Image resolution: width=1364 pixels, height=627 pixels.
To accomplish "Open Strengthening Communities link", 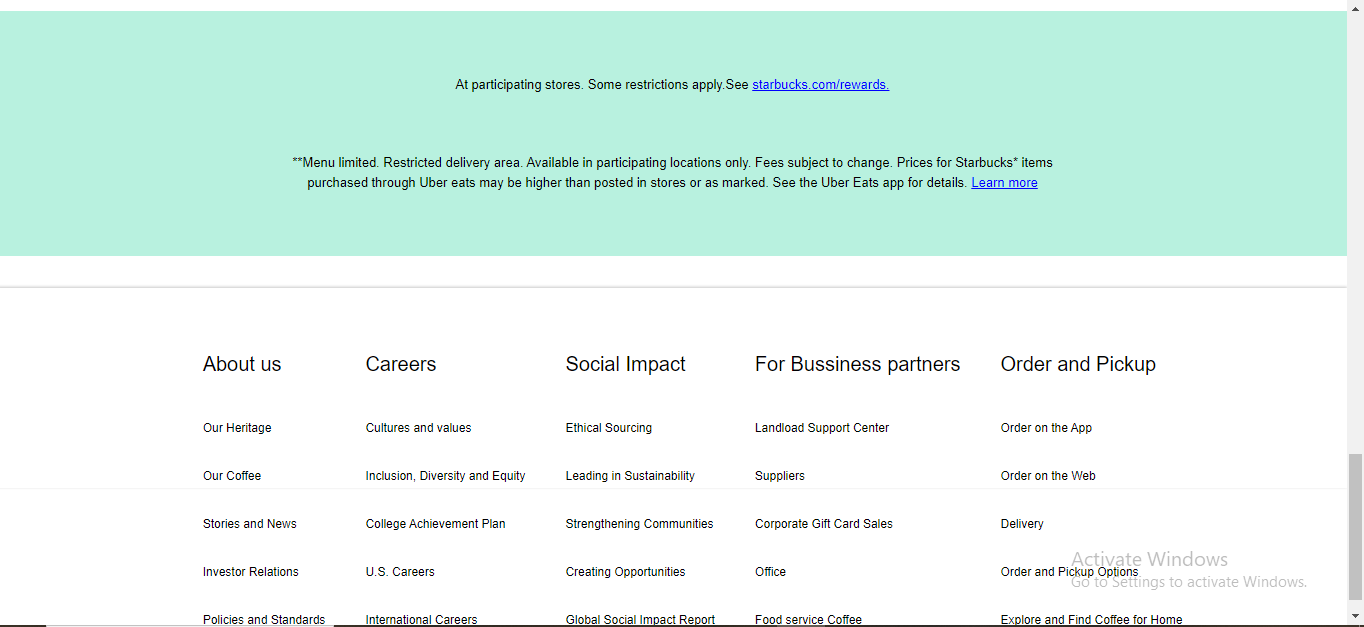I will (640, 524).
